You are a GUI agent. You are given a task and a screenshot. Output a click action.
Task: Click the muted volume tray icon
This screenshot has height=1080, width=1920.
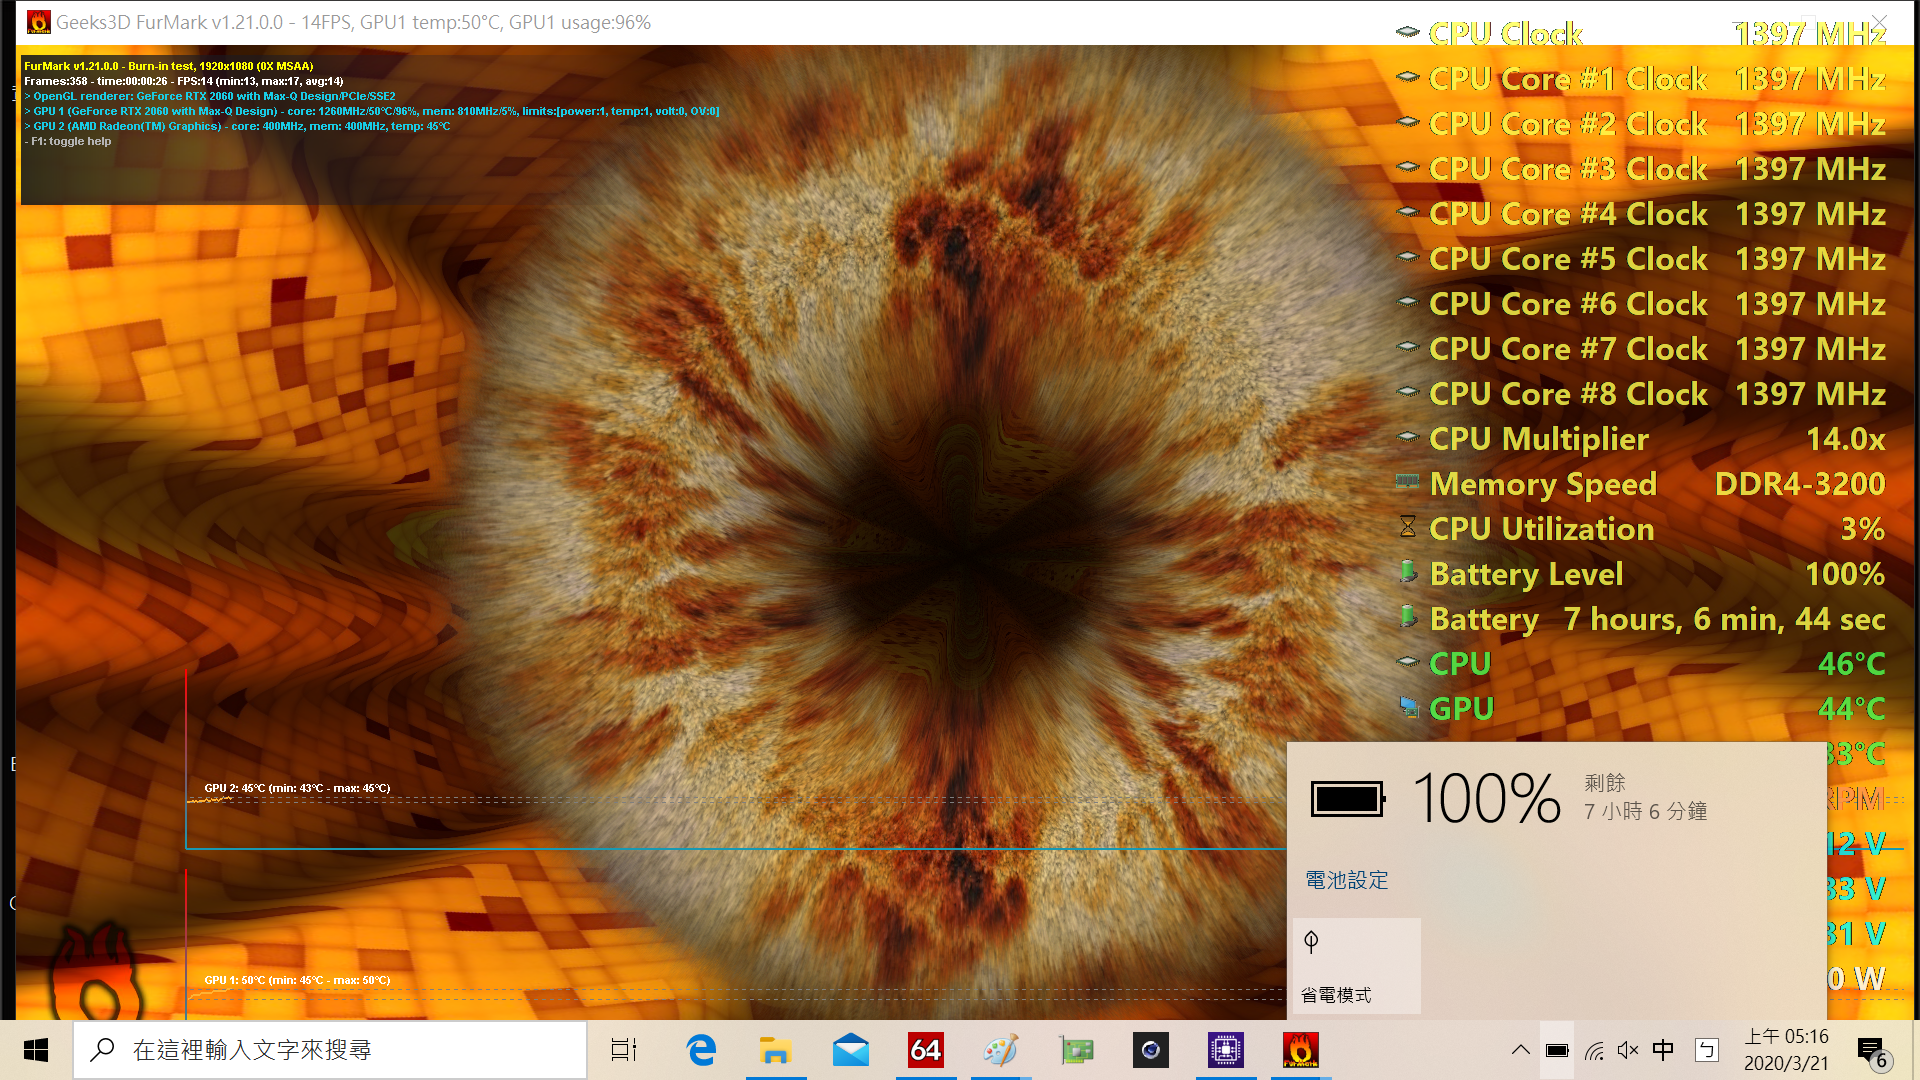point(1628,1050)
